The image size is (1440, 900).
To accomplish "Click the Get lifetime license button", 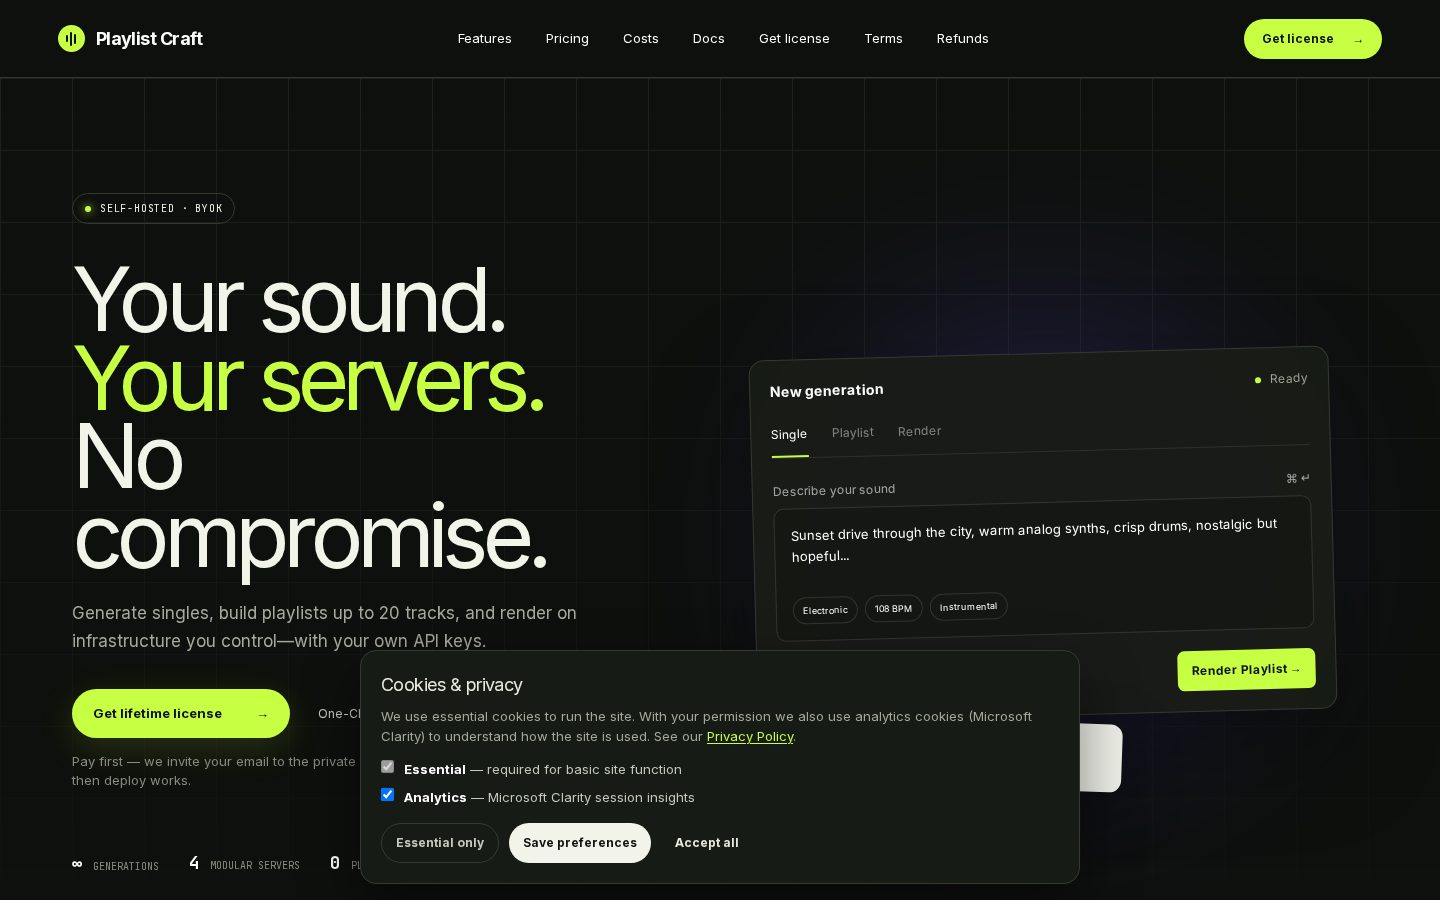I will pos(181,714).
